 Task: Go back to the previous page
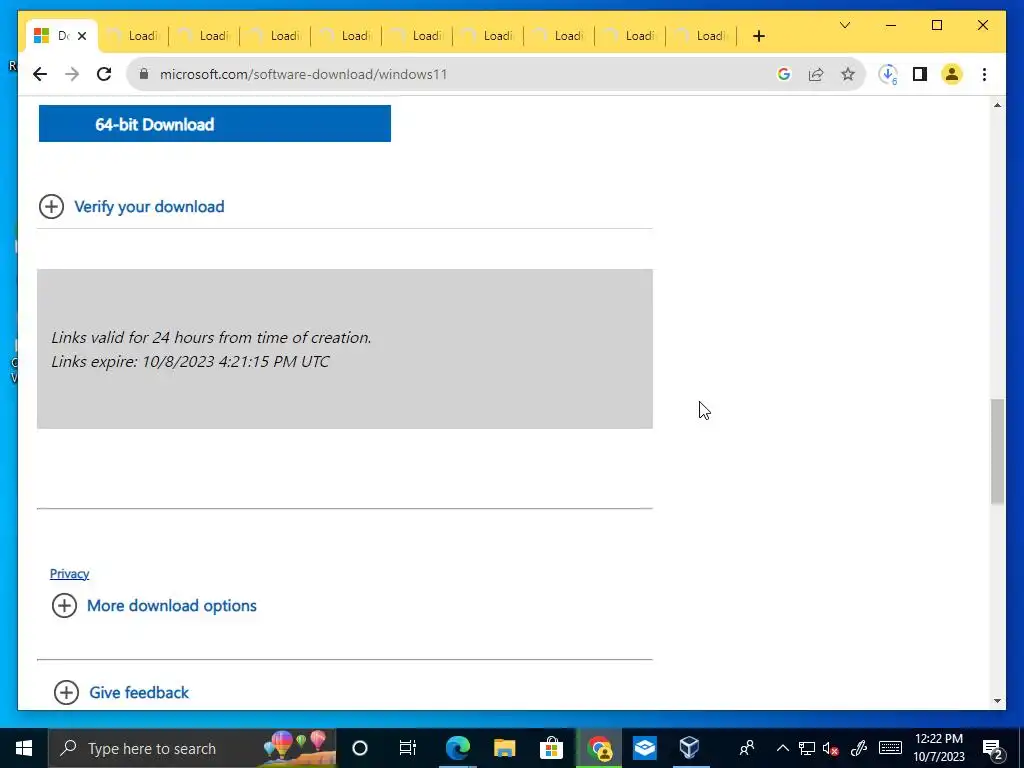(40, 74)
